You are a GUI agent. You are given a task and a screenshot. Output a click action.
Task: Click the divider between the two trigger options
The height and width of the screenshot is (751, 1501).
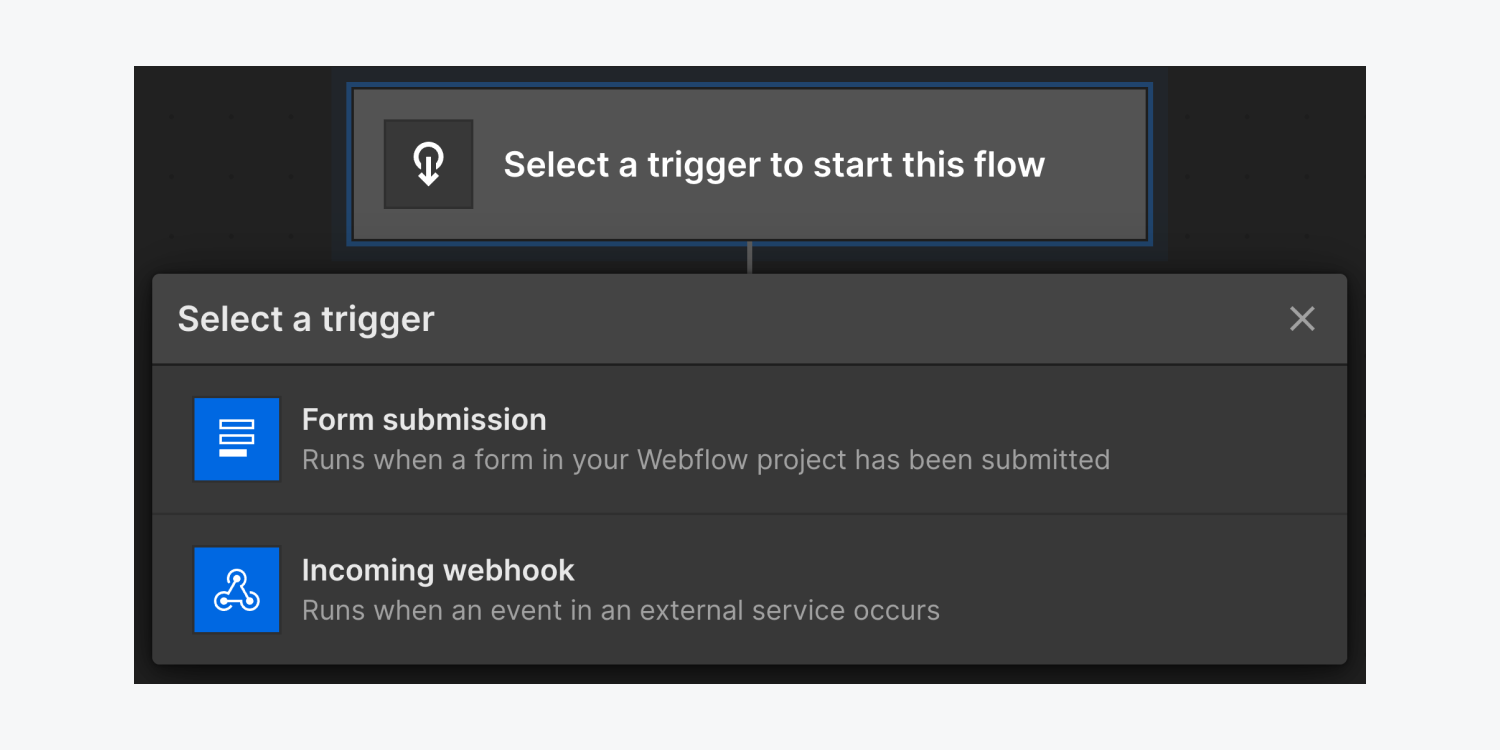pyautogui.click(x=749, y=515)
